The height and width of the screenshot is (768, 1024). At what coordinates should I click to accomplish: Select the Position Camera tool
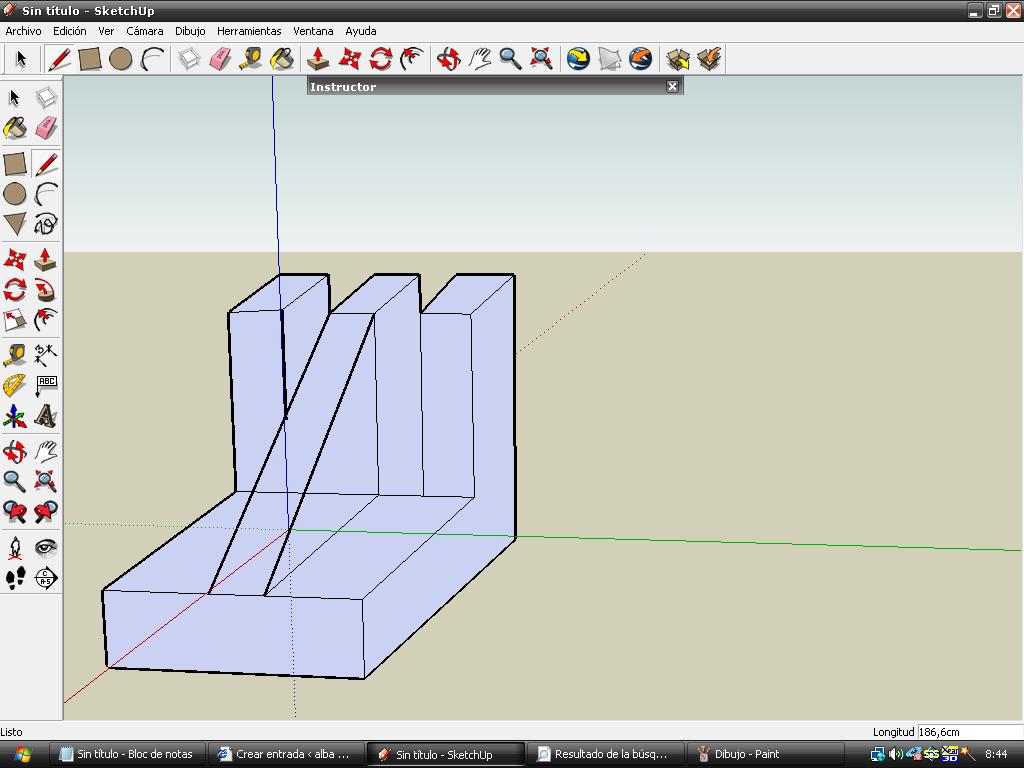pyautogui.click(x=14, y=547)
